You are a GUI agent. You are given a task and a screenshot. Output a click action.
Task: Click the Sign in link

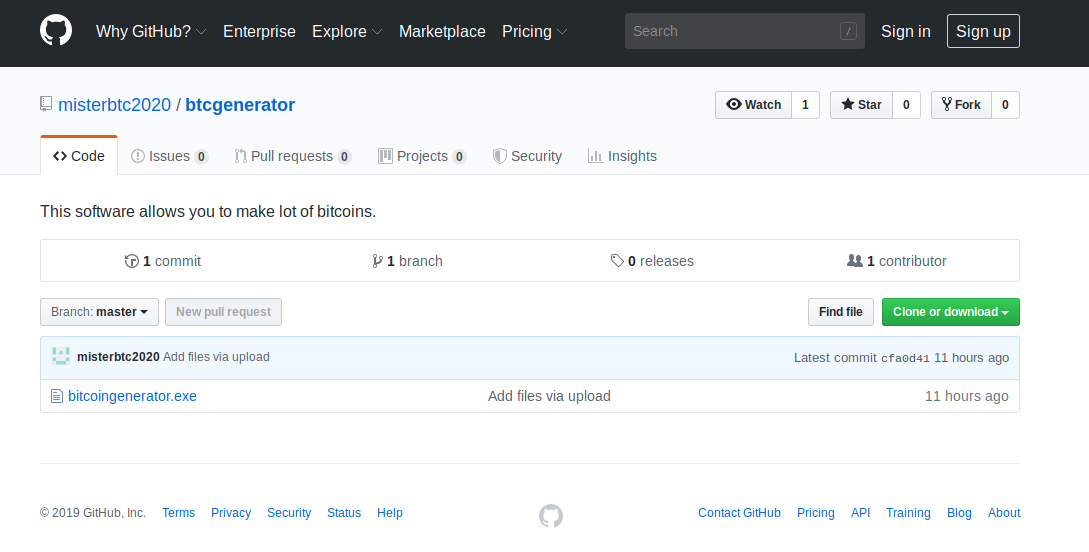coord(906,31)
